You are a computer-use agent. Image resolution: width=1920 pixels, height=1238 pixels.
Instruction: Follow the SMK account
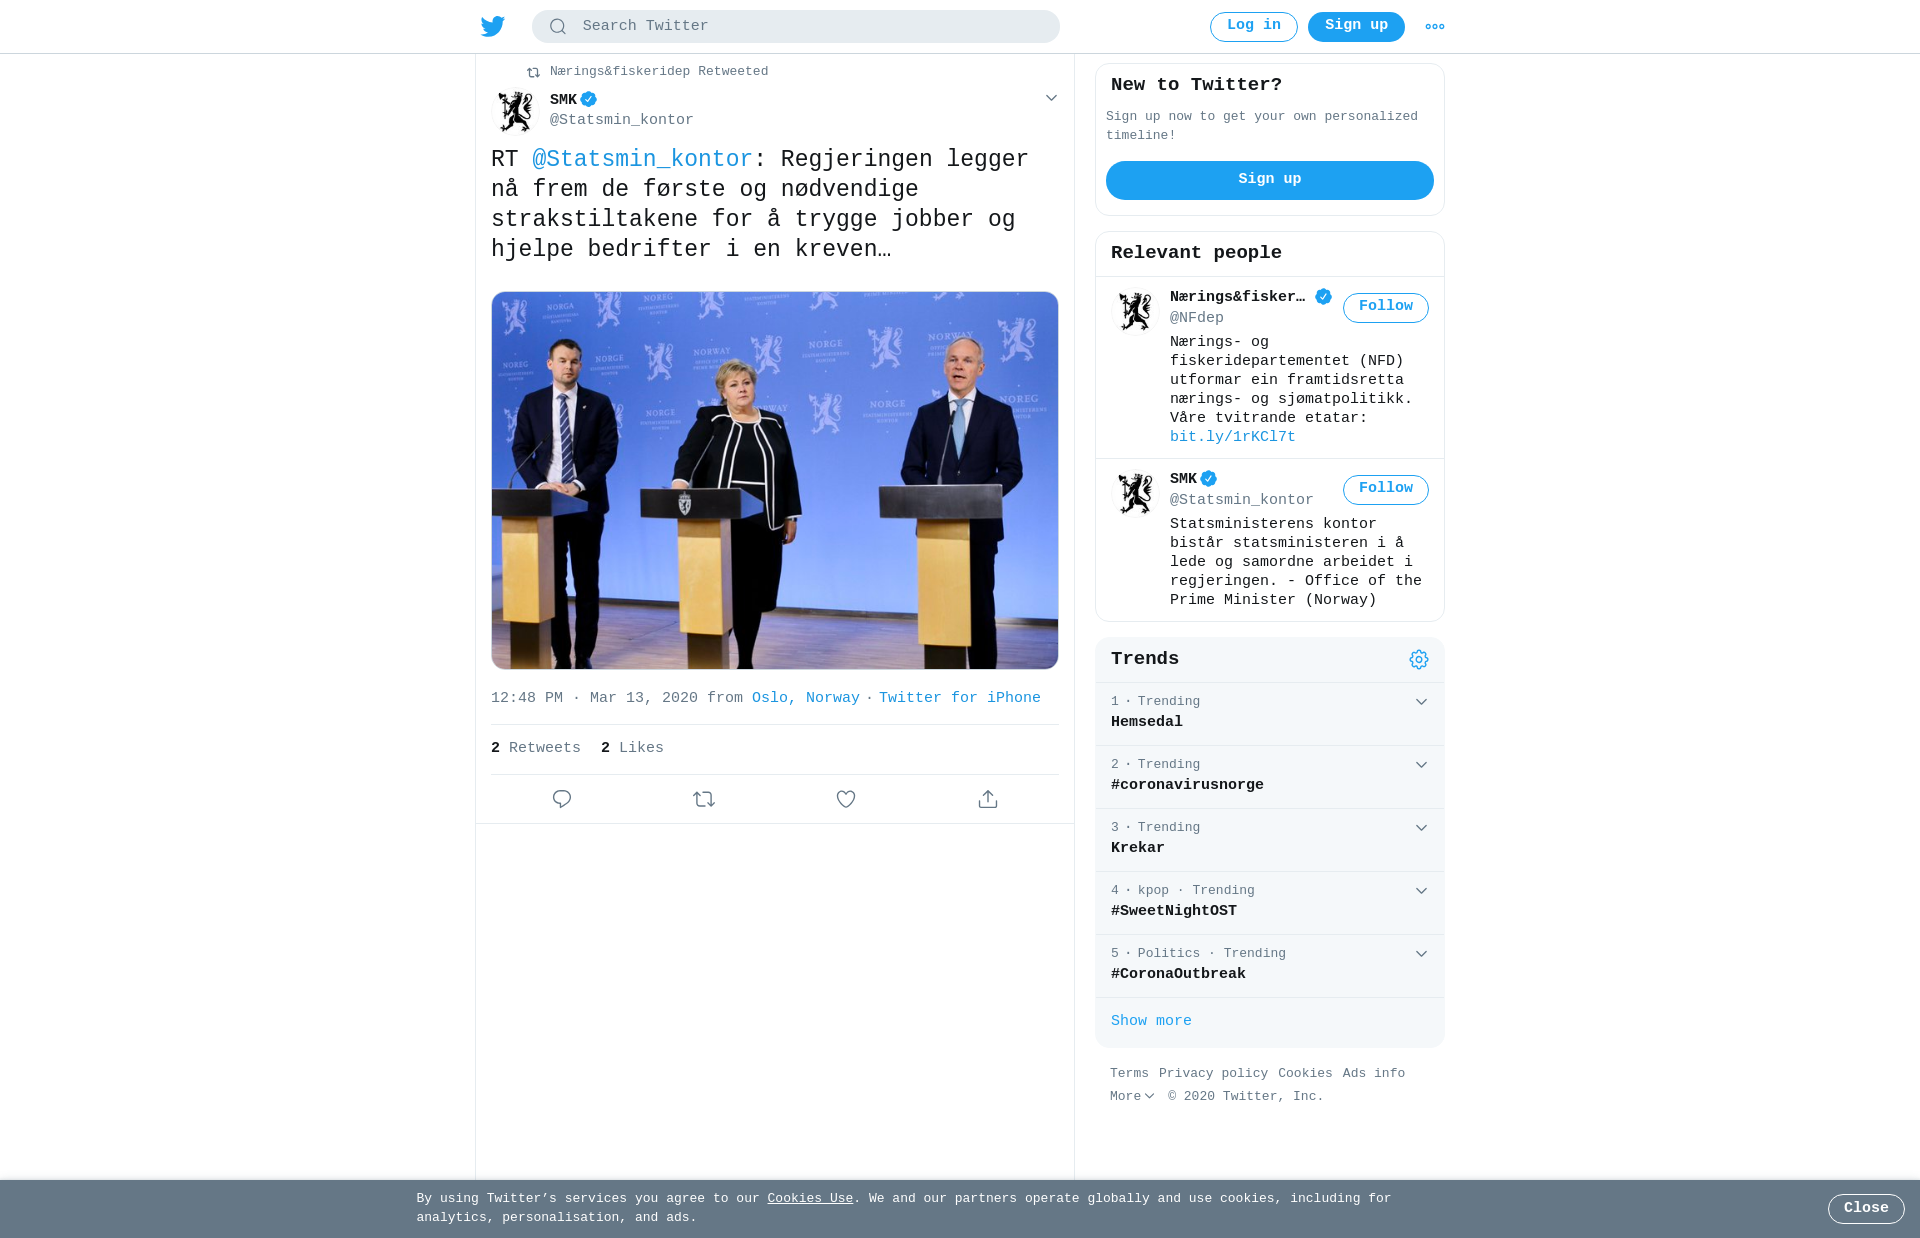[x=1385, y=490]
